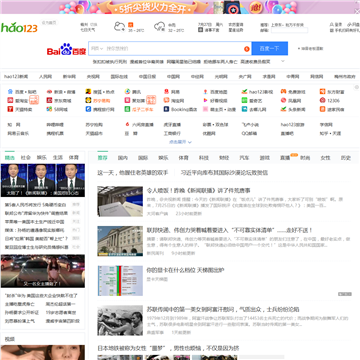Open the hao123新闻 link
360x360 pixels.
(x=16, y=77)
